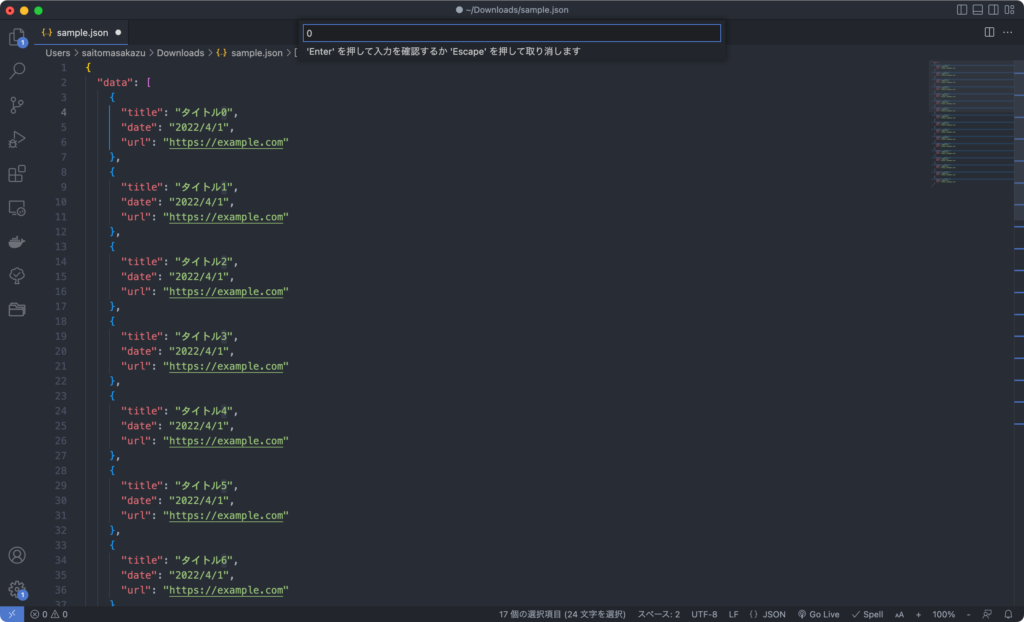Open the editor more actions ellipsis menu
1024x622 pixels.
[1007, 32]
